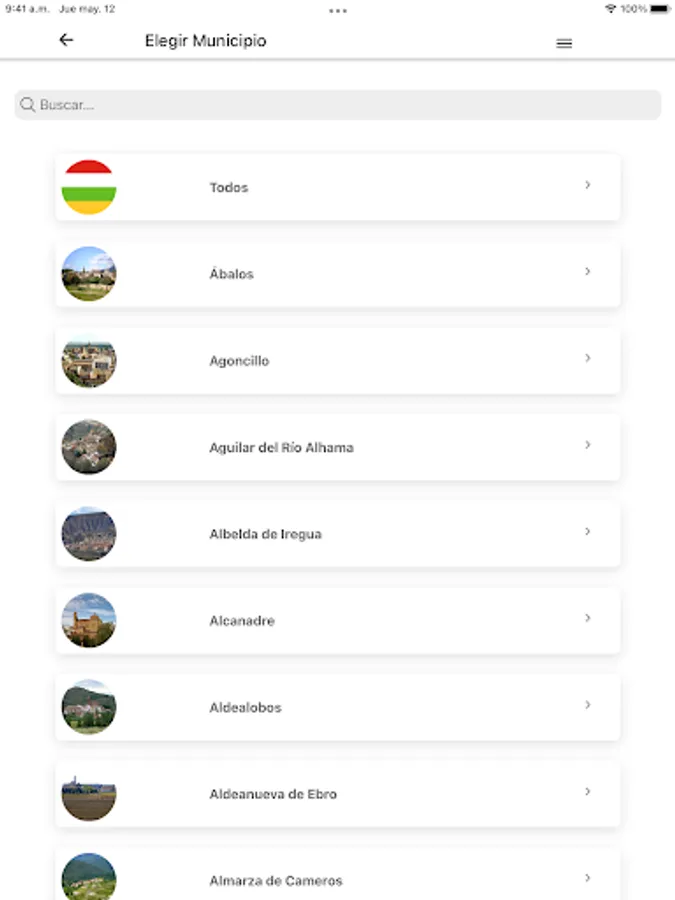This screenshot has width=675, height=900.
Task: Expand the Albelda de Iregua chevron
Action: [587, 532]
